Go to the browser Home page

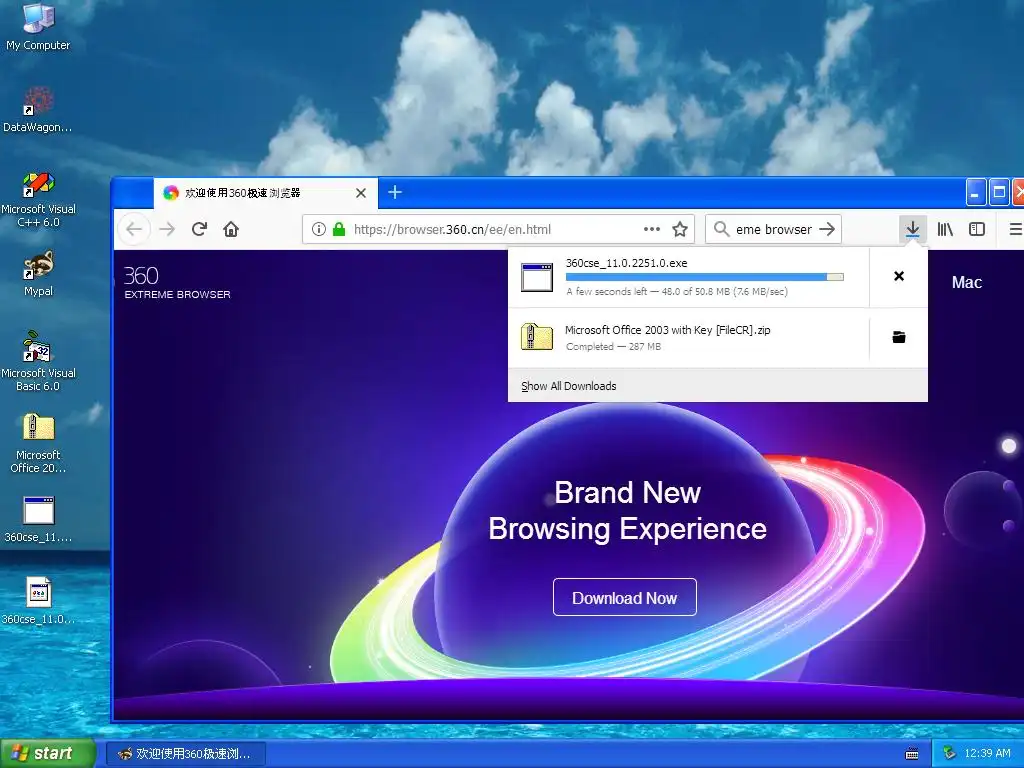pyautogui.click(x=231, y=229)
